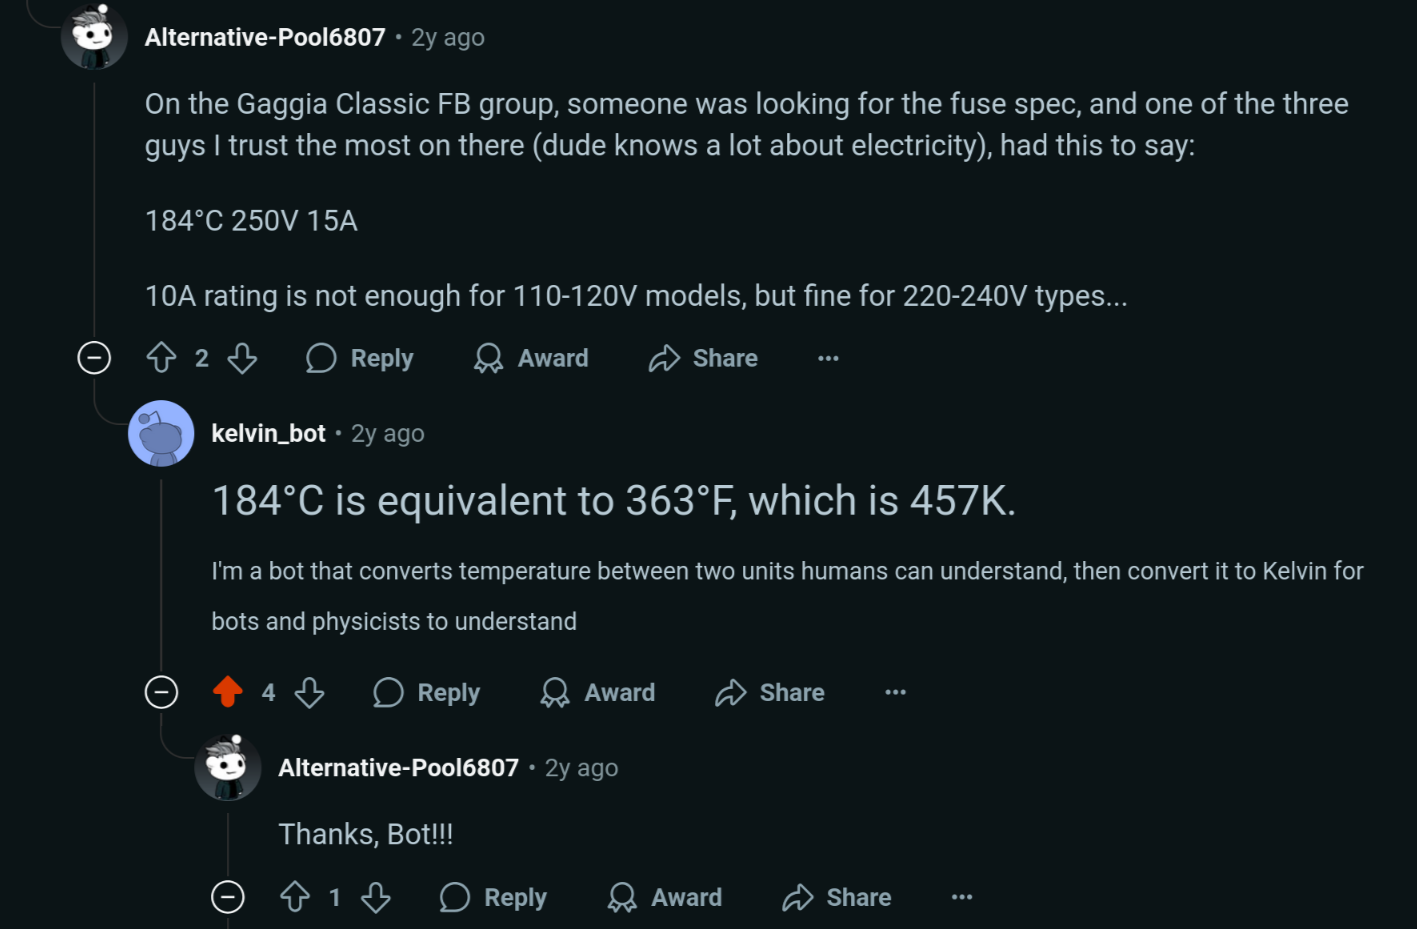This screenshot has width=1417, height=929.
Task: Open more options on "Thanks, Bot!!!" comment
Action: coord(962,897)
